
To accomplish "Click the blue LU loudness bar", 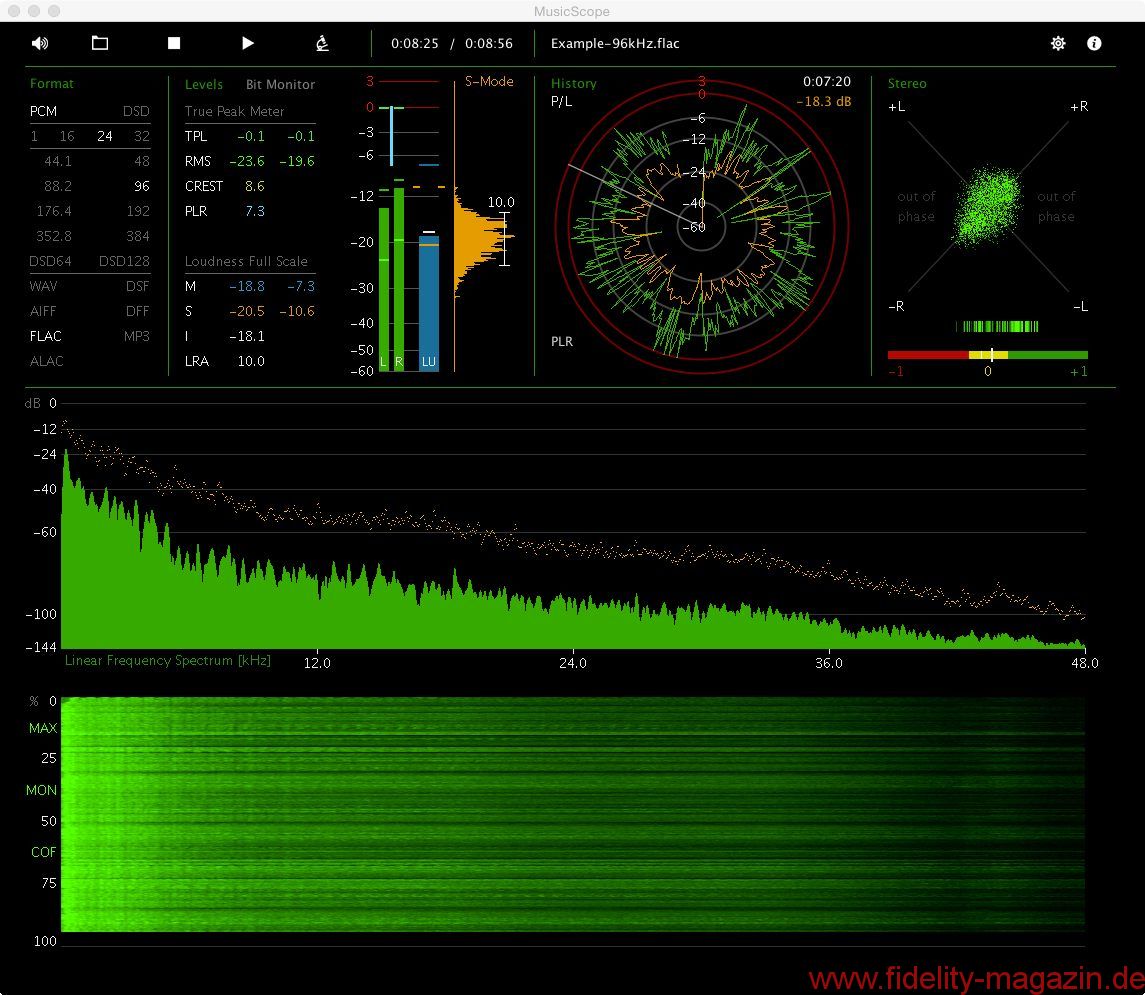I will [x=428, y=300].
